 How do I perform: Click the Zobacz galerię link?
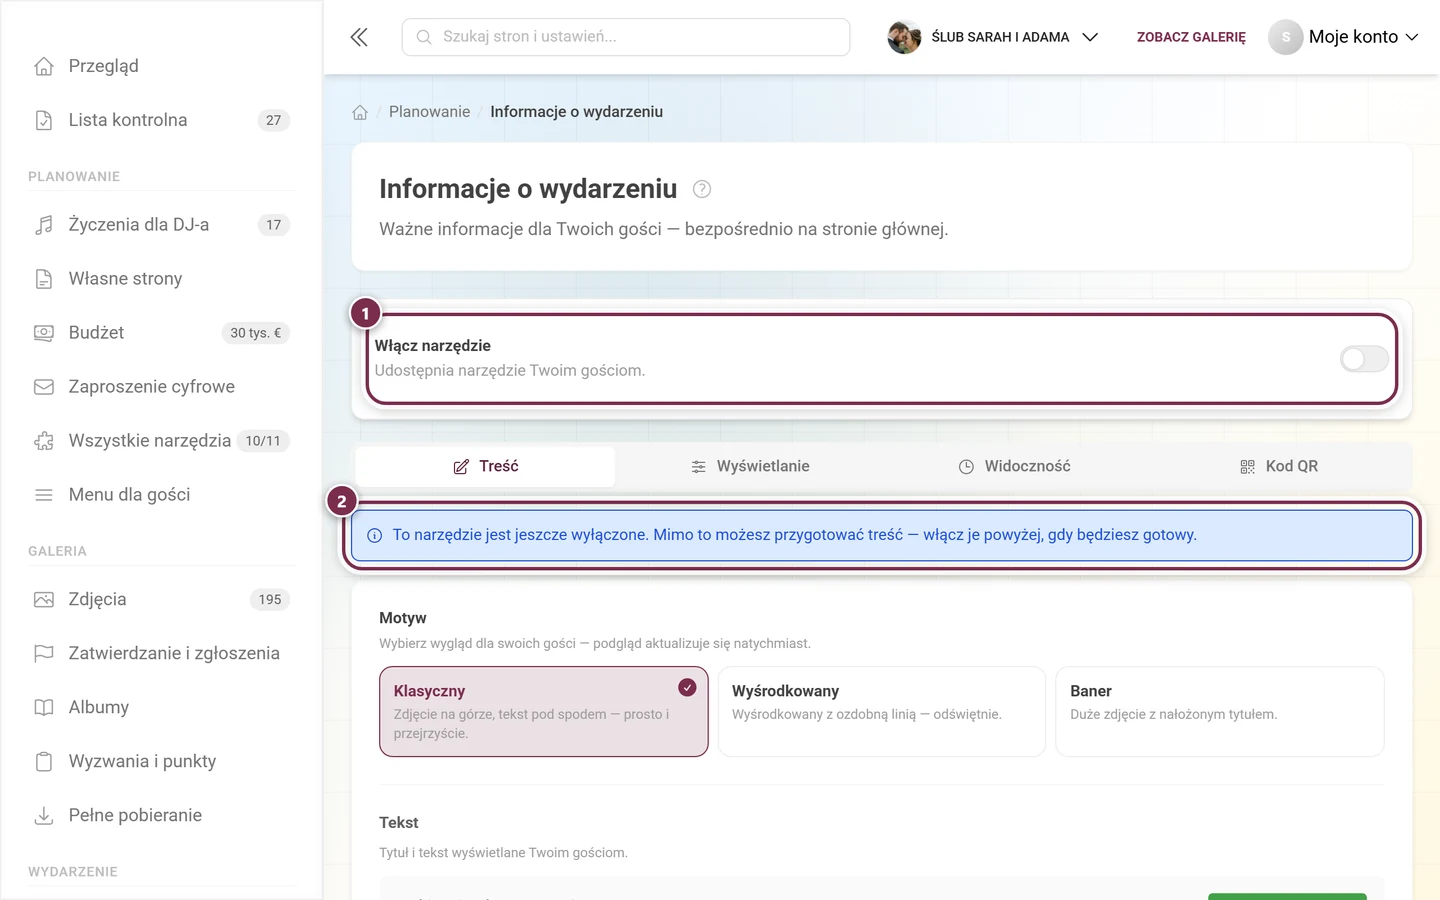[1191, 37]
